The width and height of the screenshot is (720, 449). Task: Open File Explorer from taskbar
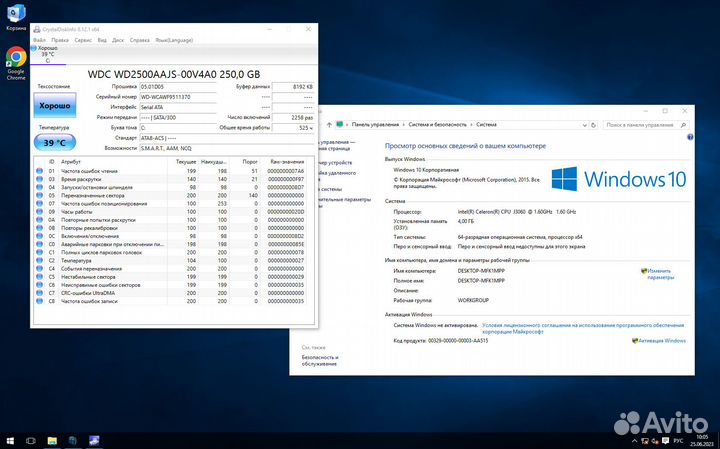tap(52, 441)
